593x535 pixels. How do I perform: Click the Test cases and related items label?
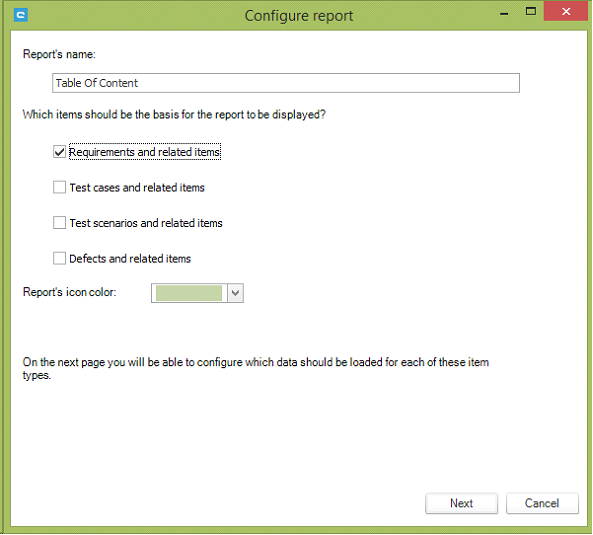click(137, 188)
